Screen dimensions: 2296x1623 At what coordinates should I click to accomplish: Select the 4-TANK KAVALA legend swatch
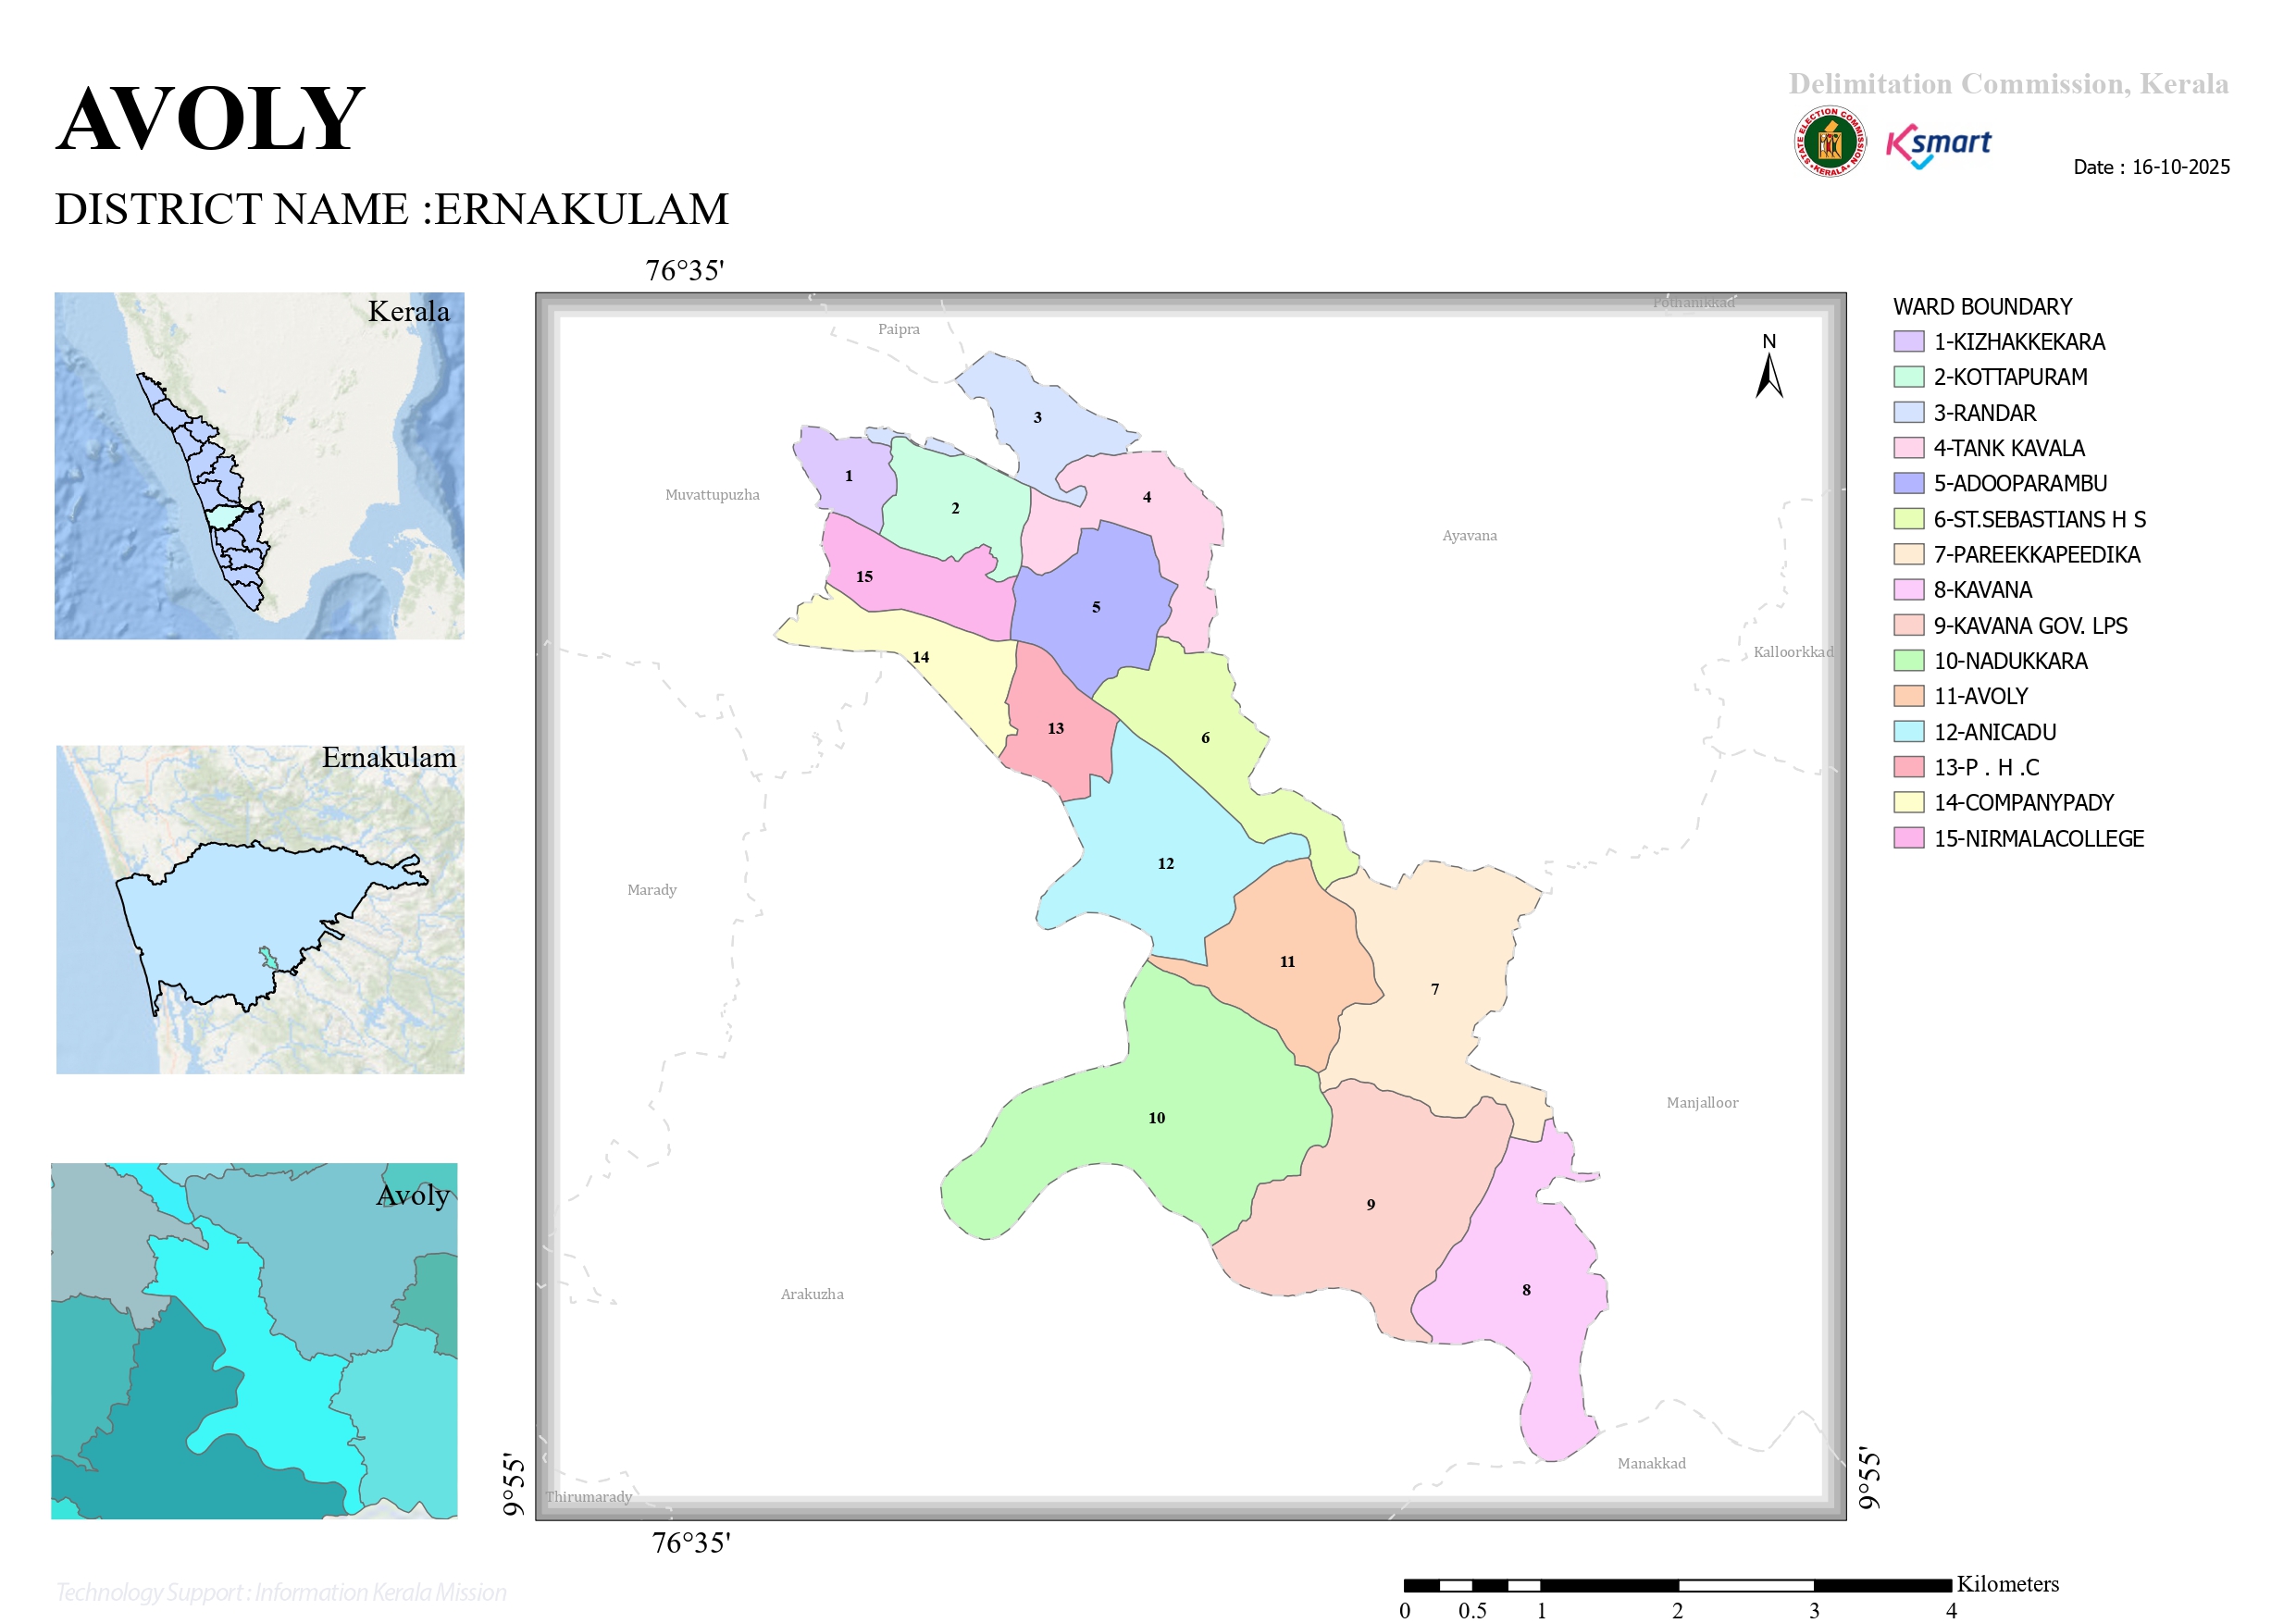click(1908, 448)
